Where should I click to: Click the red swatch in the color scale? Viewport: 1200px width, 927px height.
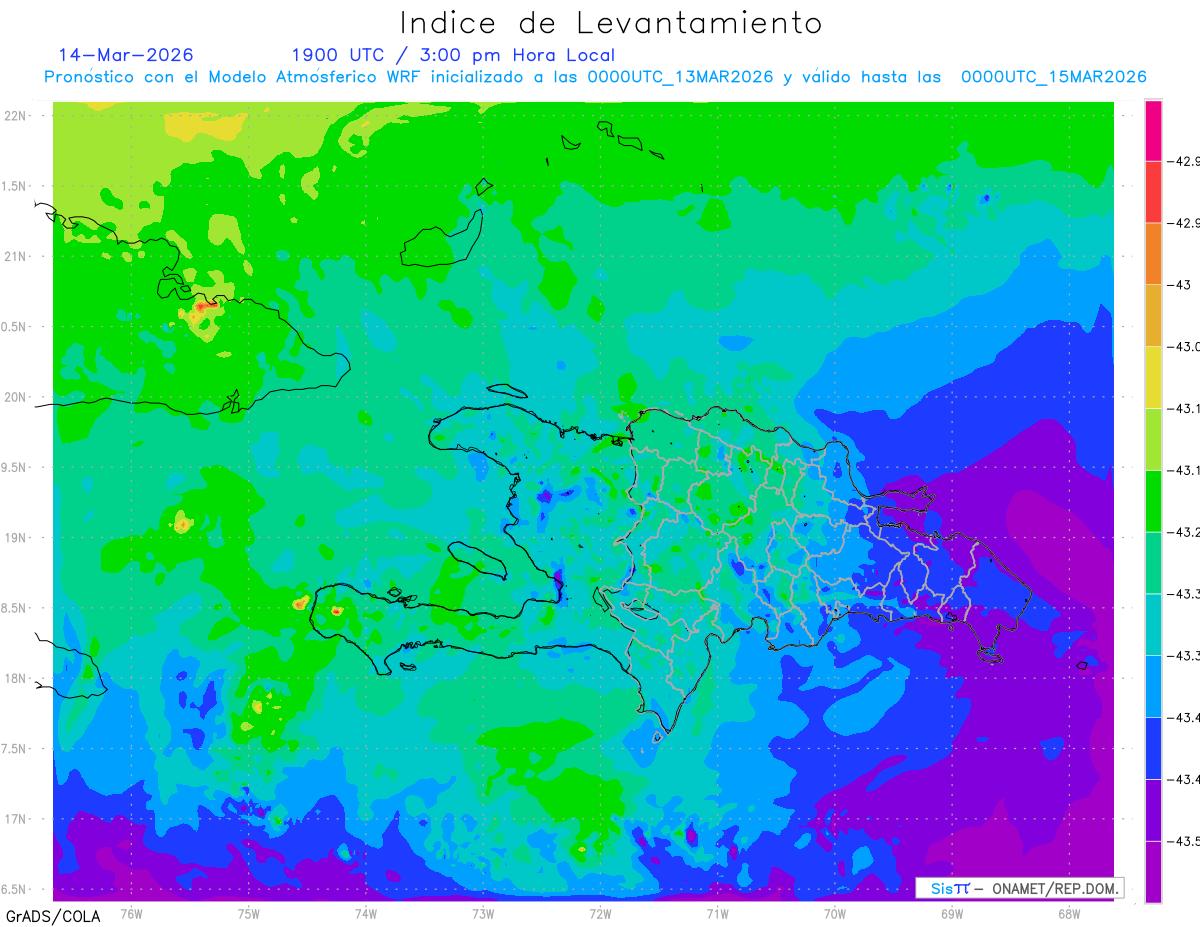[1153, 192]
